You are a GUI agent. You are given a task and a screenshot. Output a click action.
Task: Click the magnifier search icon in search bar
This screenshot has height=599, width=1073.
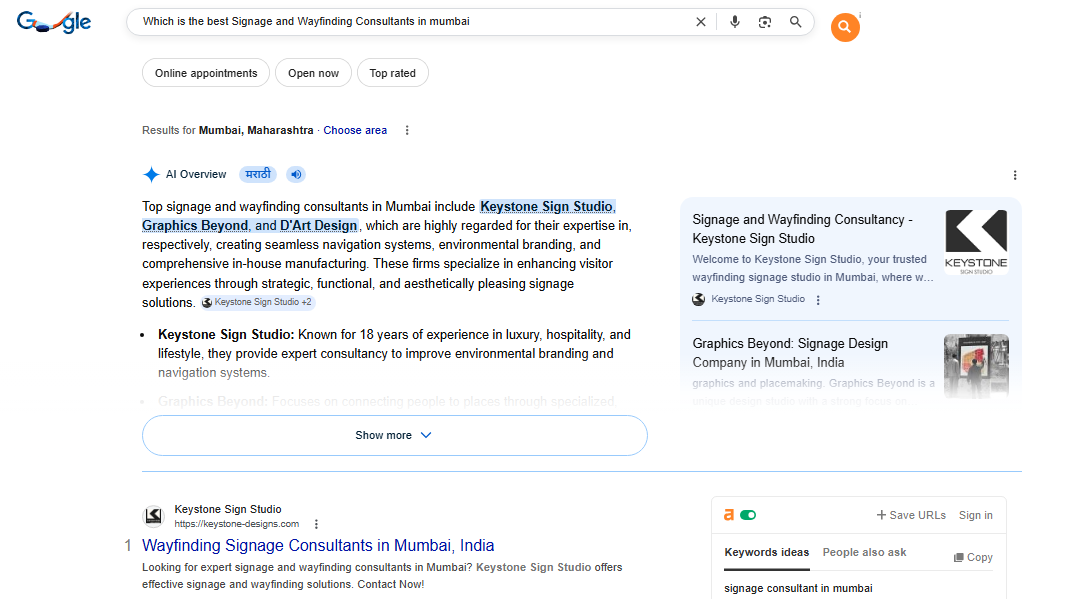click(796, 22)
